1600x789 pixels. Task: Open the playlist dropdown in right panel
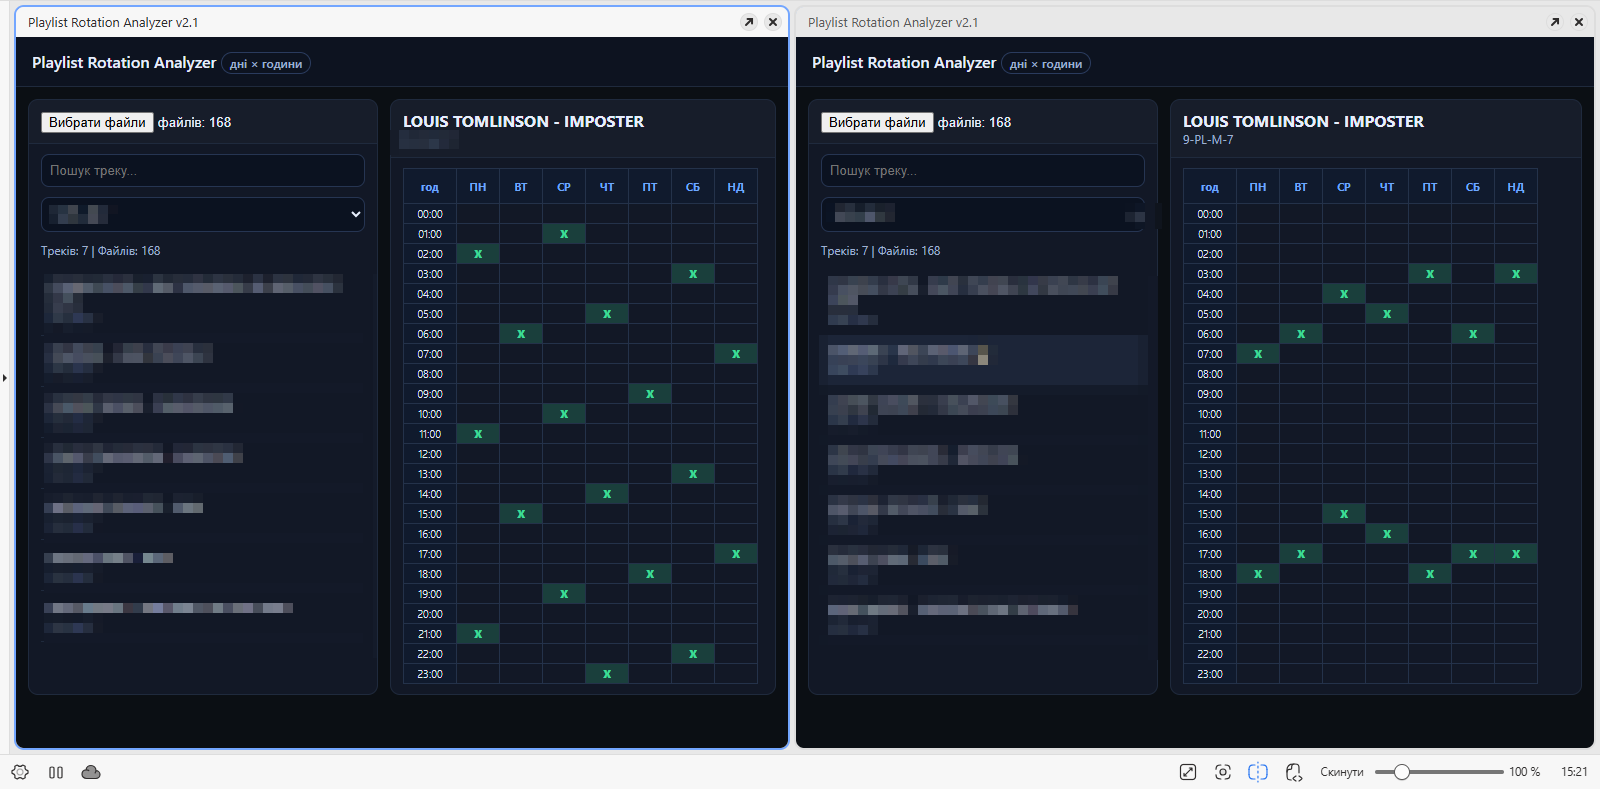point(983,214)
